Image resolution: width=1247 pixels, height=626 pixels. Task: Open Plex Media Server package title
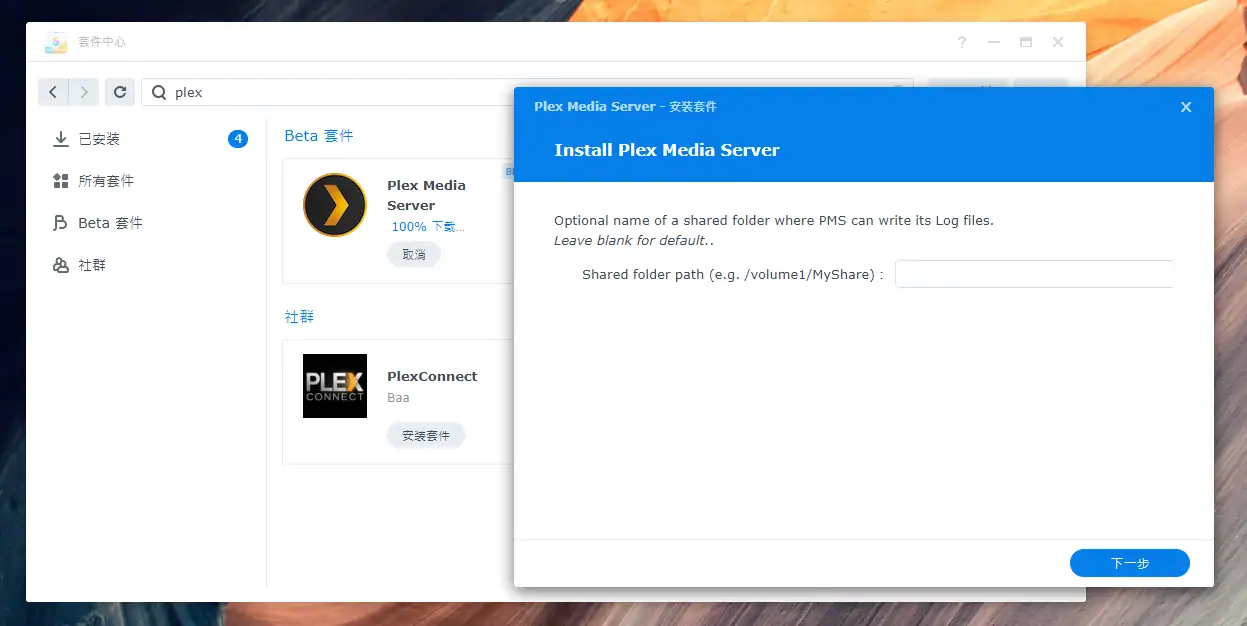[426, 195]
